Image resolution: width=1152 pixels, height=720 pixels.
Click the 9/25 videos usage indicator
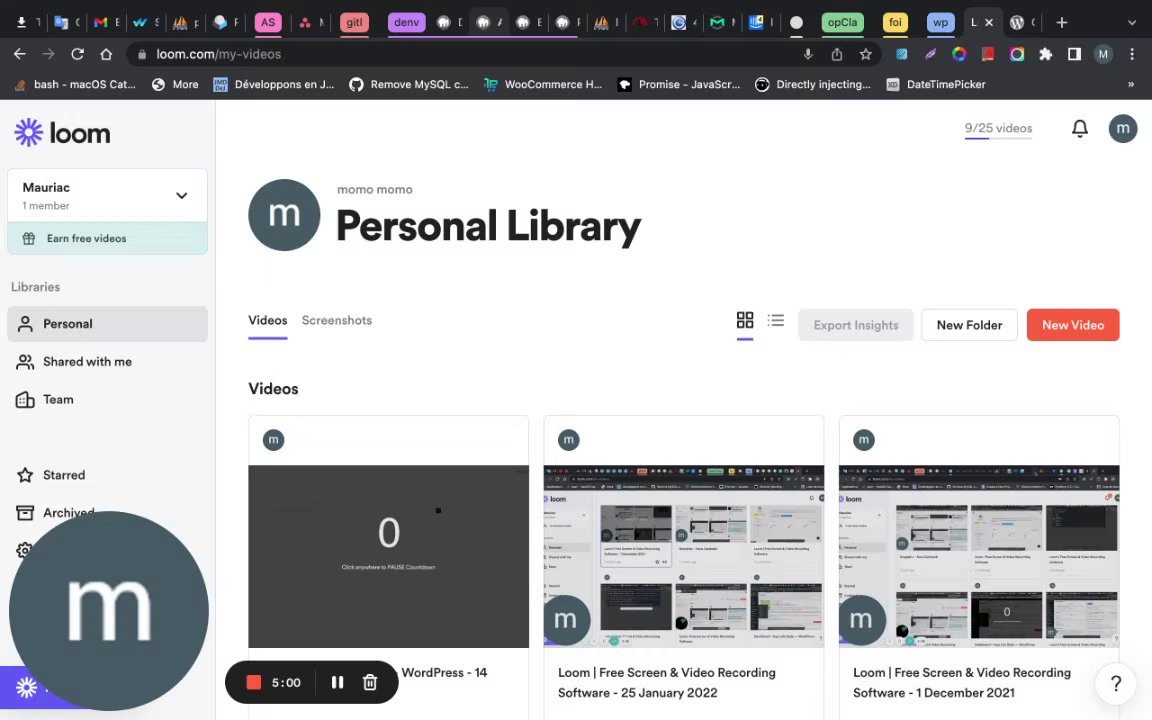coord(998,129)
